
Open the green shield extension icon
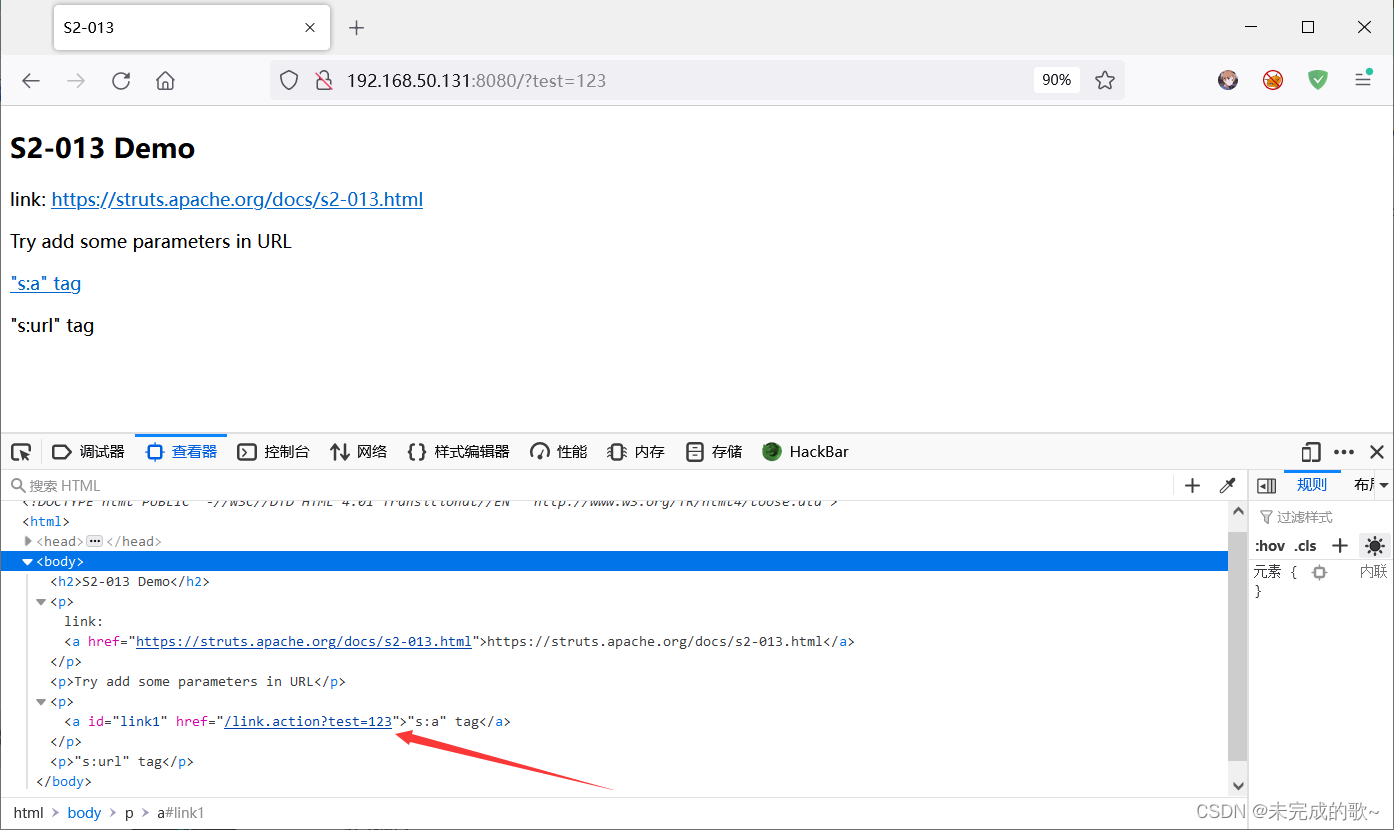point(1318,81)
